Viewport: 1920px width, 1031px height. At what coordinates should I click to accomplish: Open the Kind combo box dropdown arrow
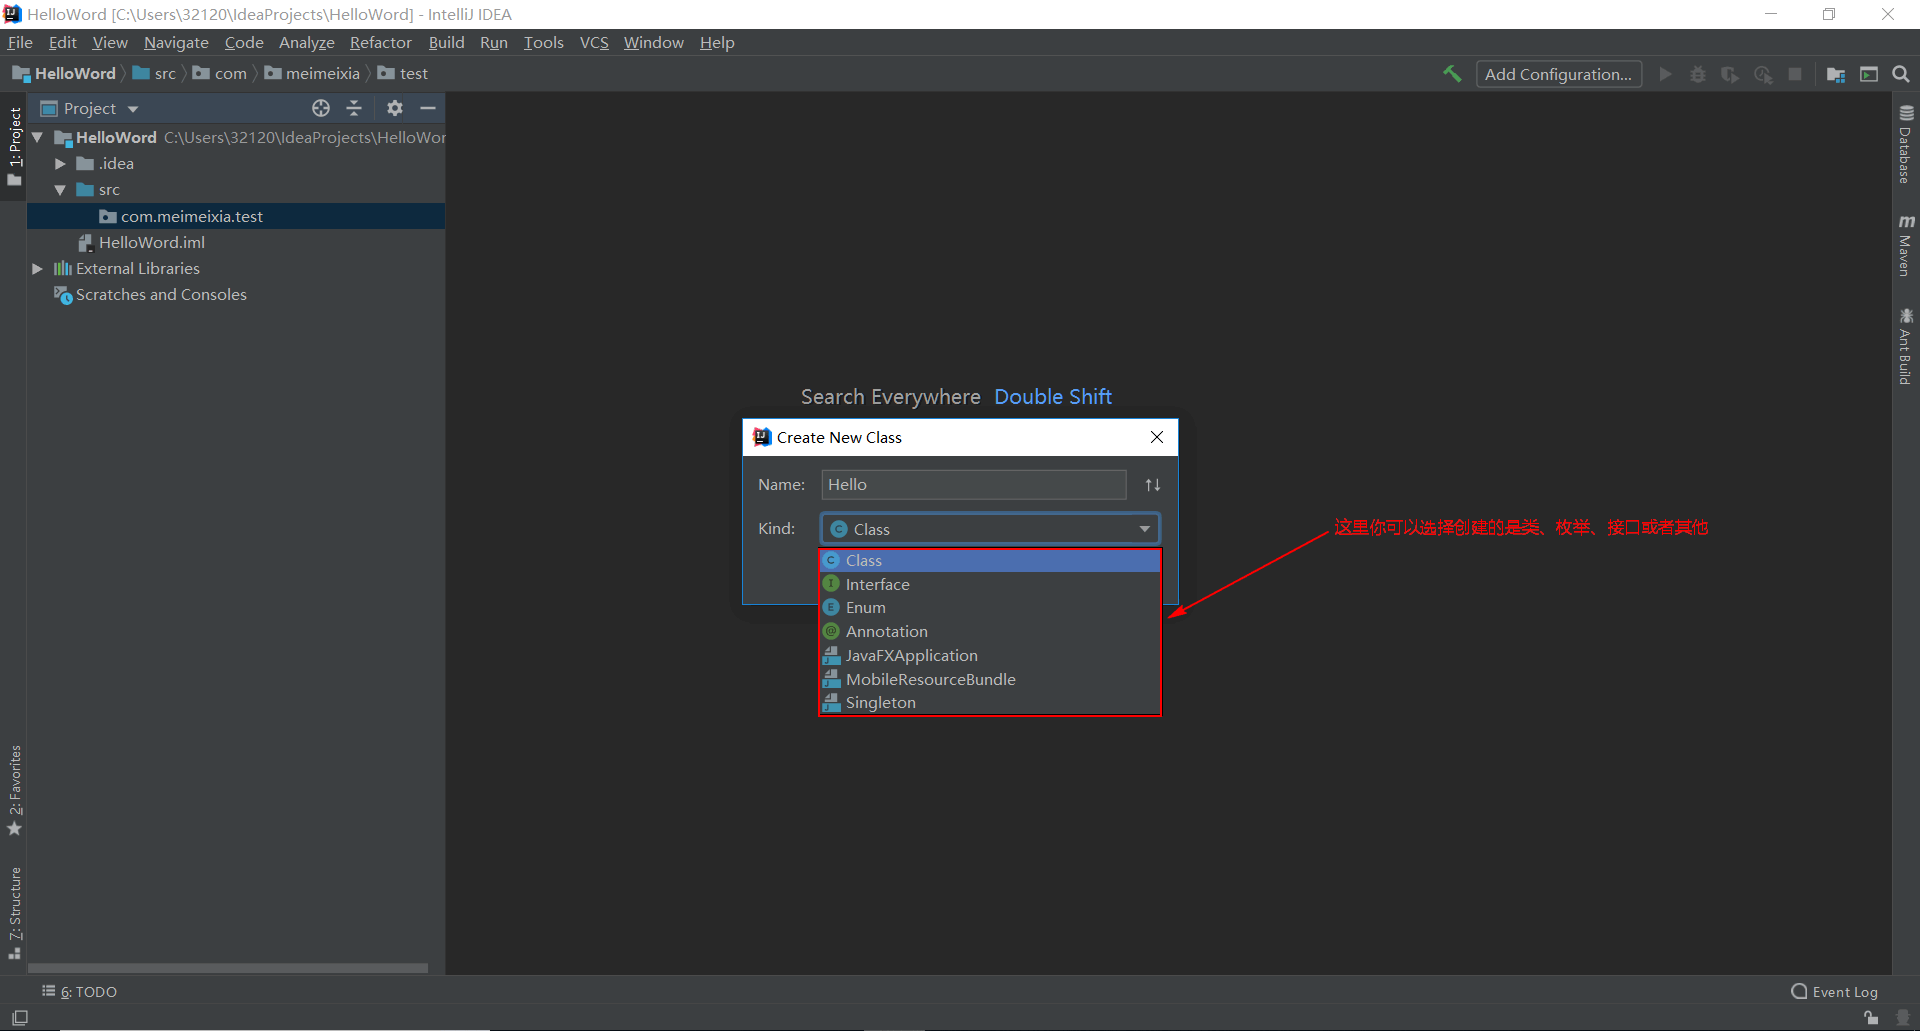[1144, 529]
